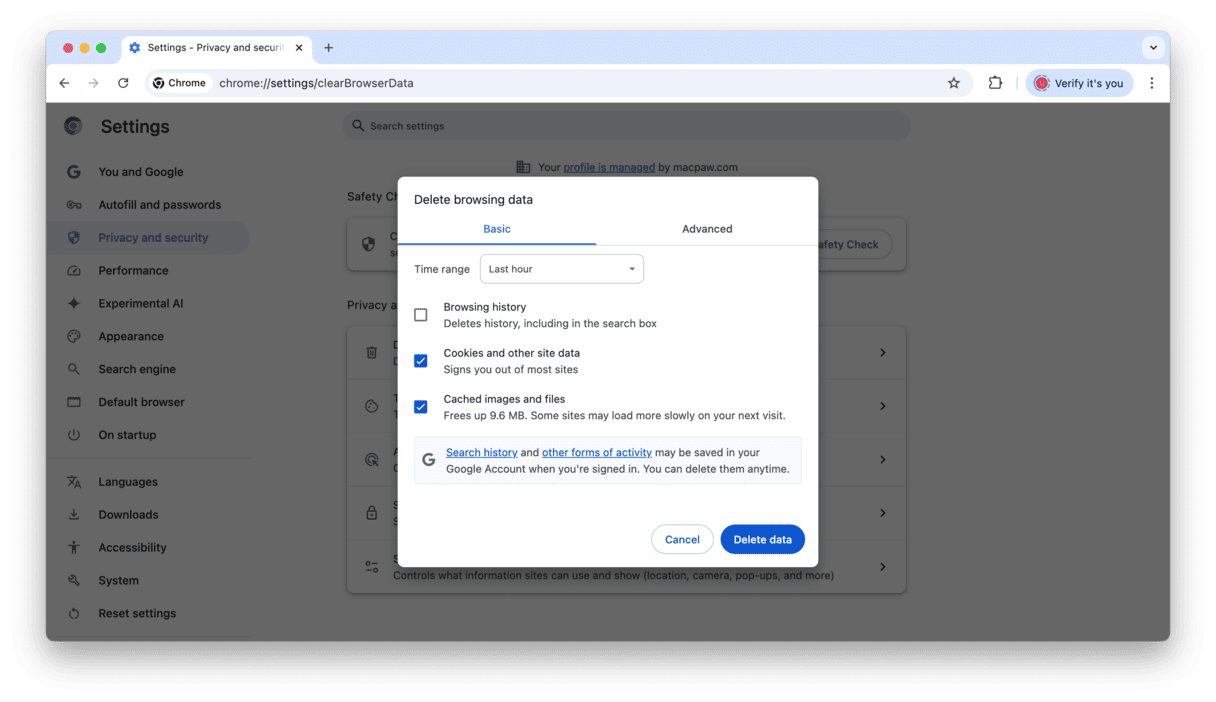
Task: Reload the page with refresh icon
Action: pyautogui.click(x=123, y=83)
